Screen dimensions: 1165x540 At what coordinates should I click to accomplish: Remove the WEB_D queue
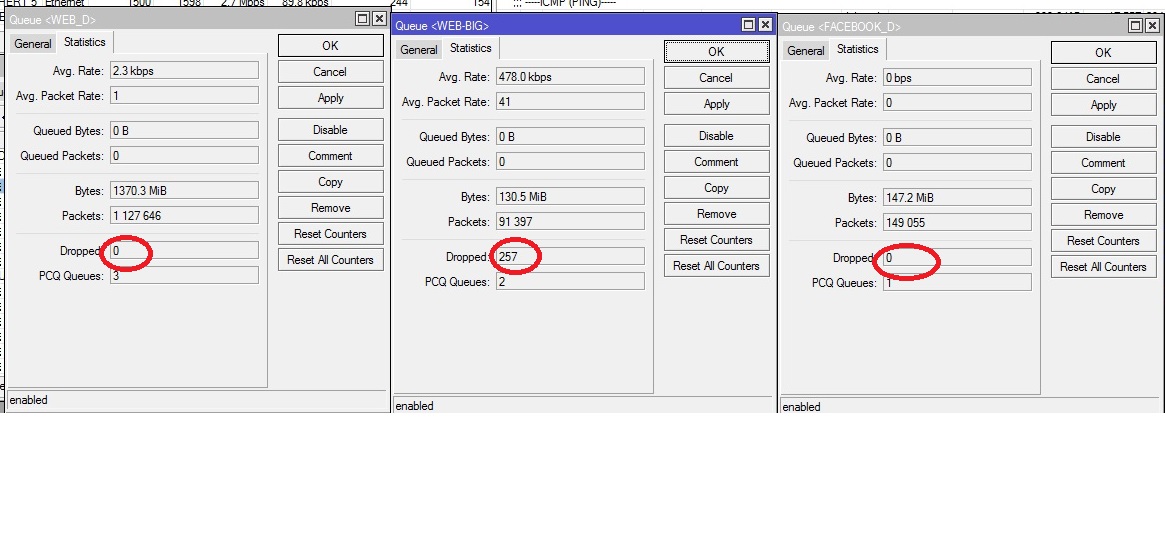pos(331,208)
